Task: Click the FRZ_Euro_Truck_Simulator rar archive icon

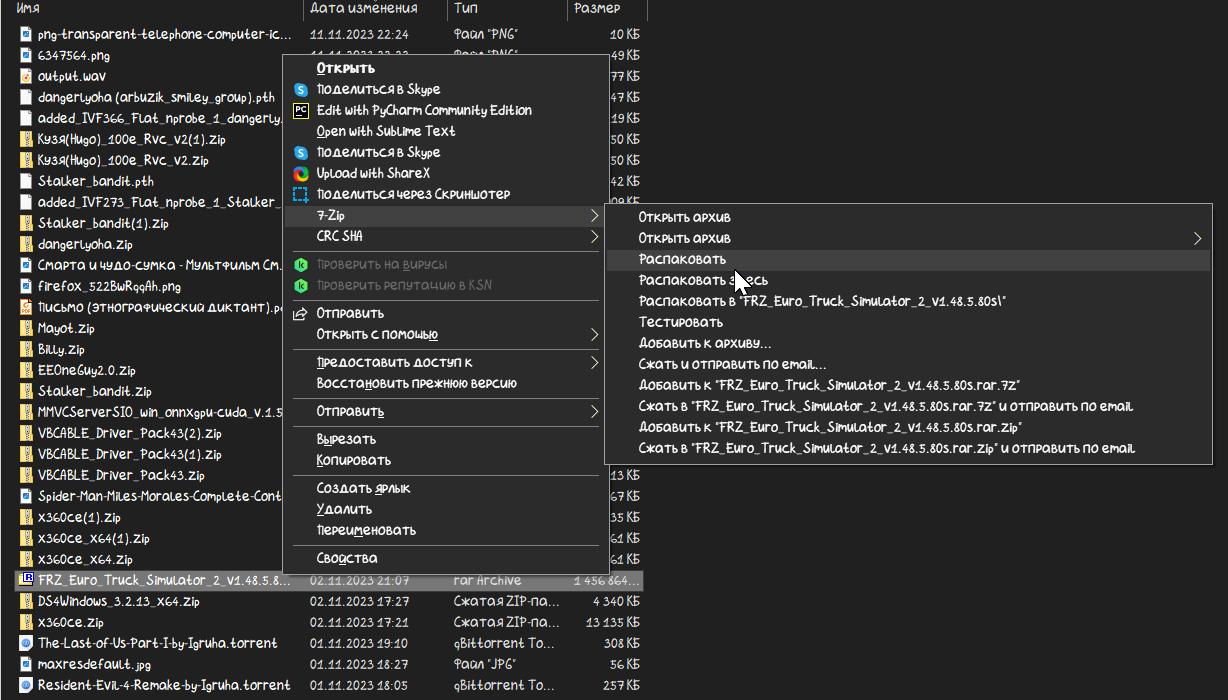Action: click(x=27, y=580)
